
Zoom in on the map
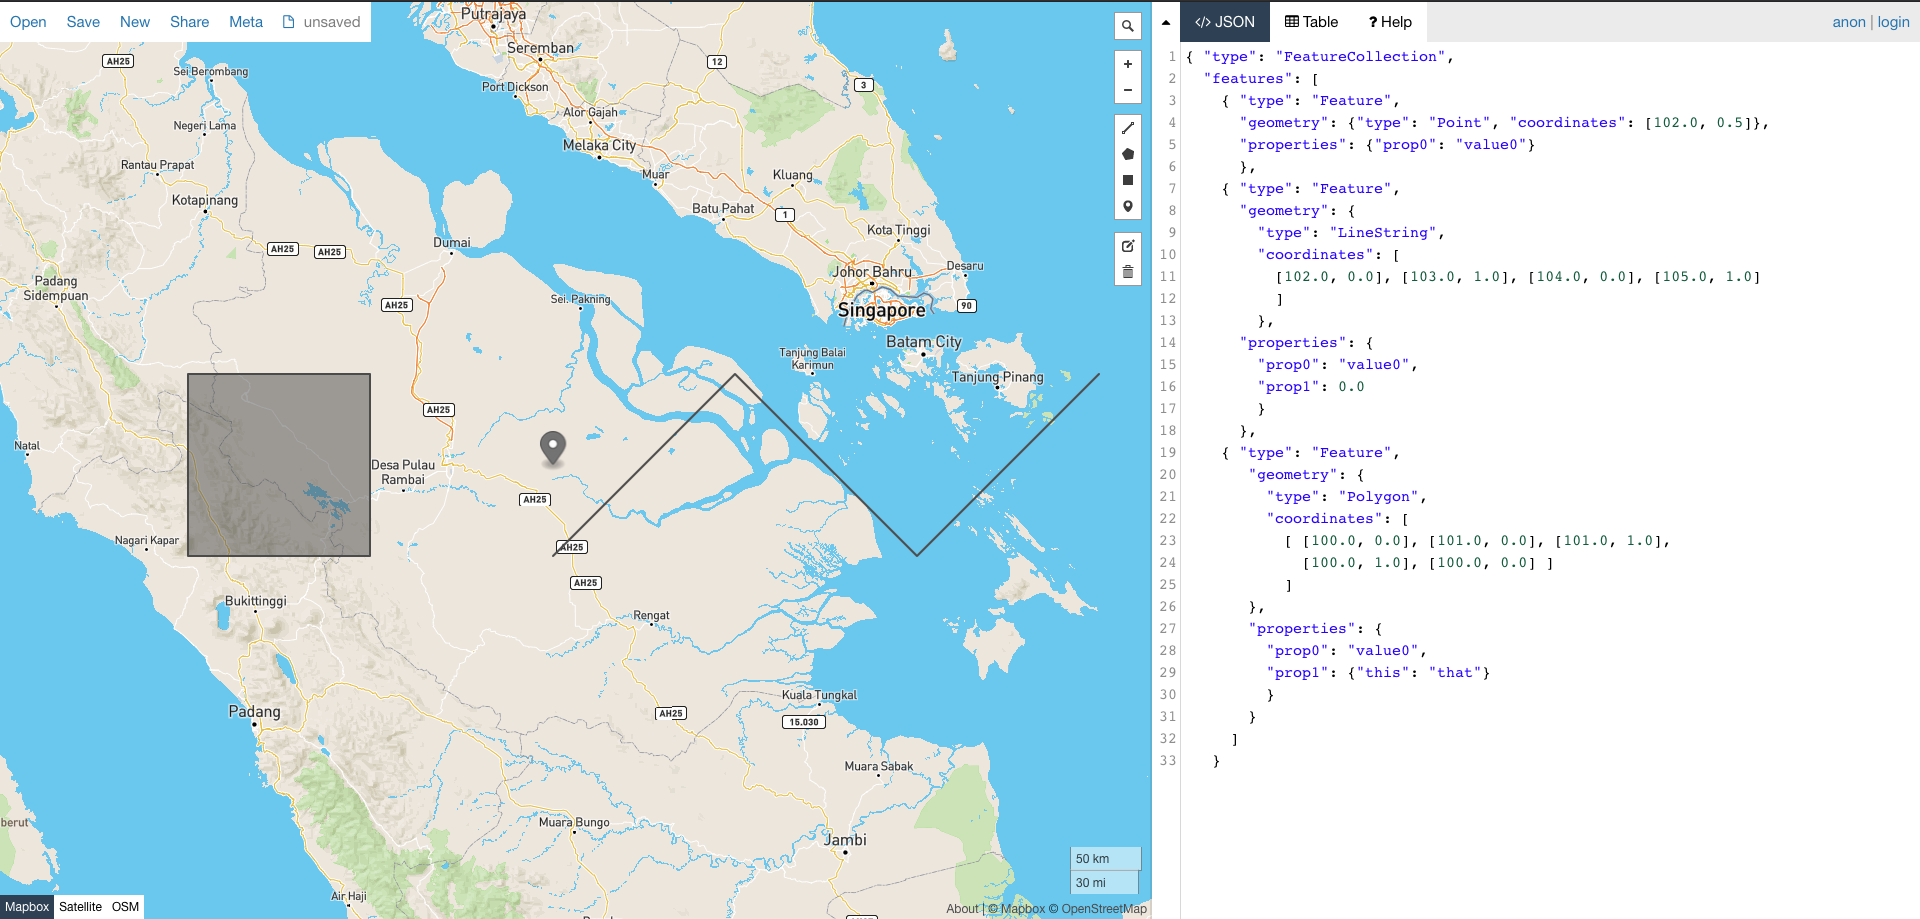tap(1127, 63)
